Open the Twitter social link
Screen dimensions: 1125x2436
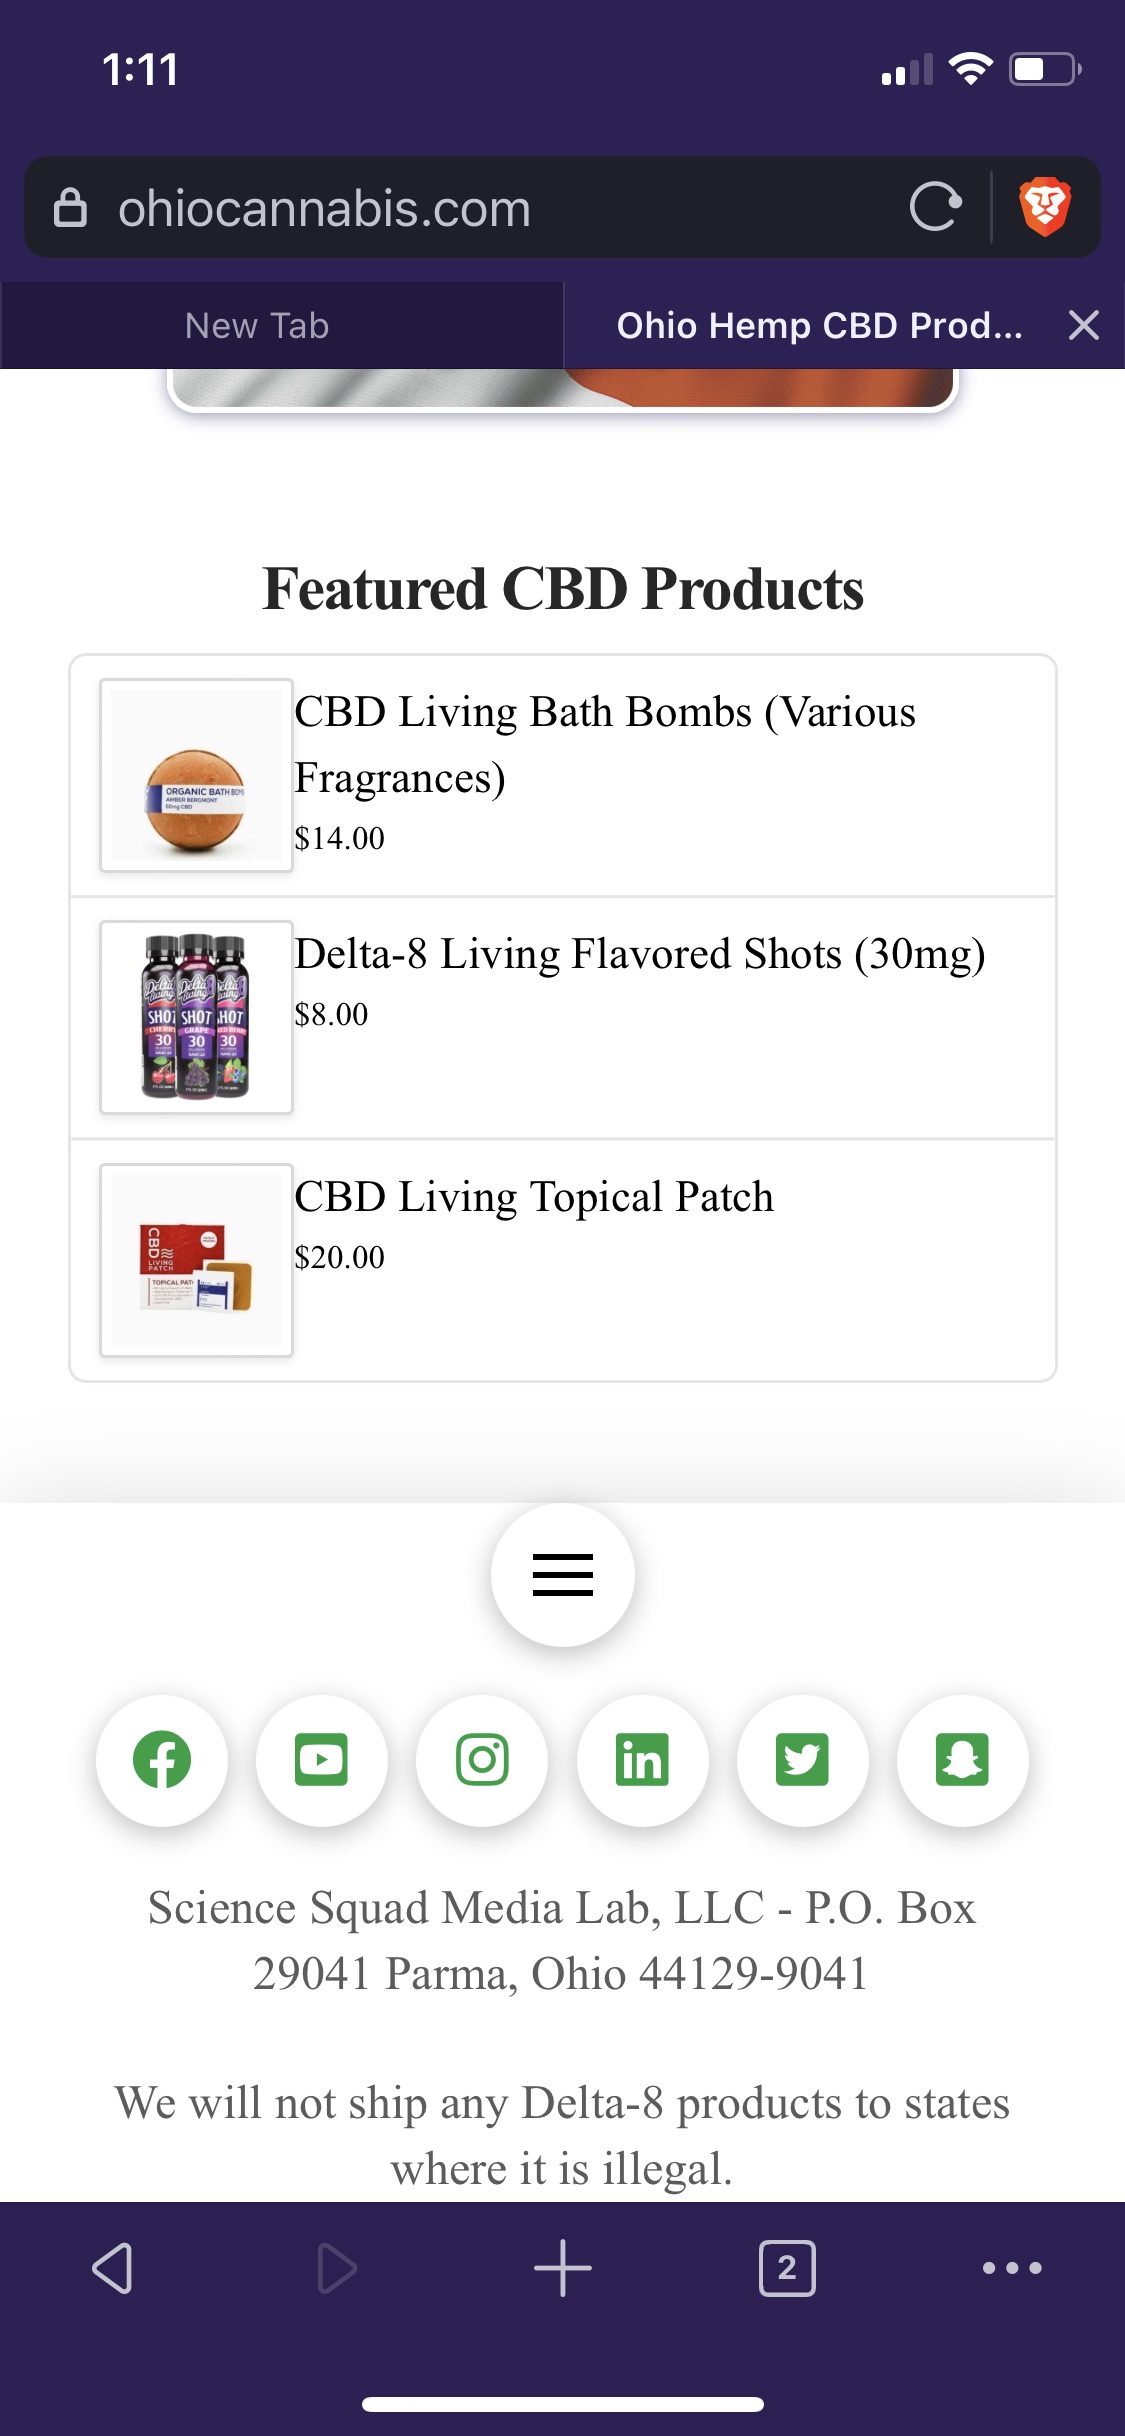coord(802,1760)
